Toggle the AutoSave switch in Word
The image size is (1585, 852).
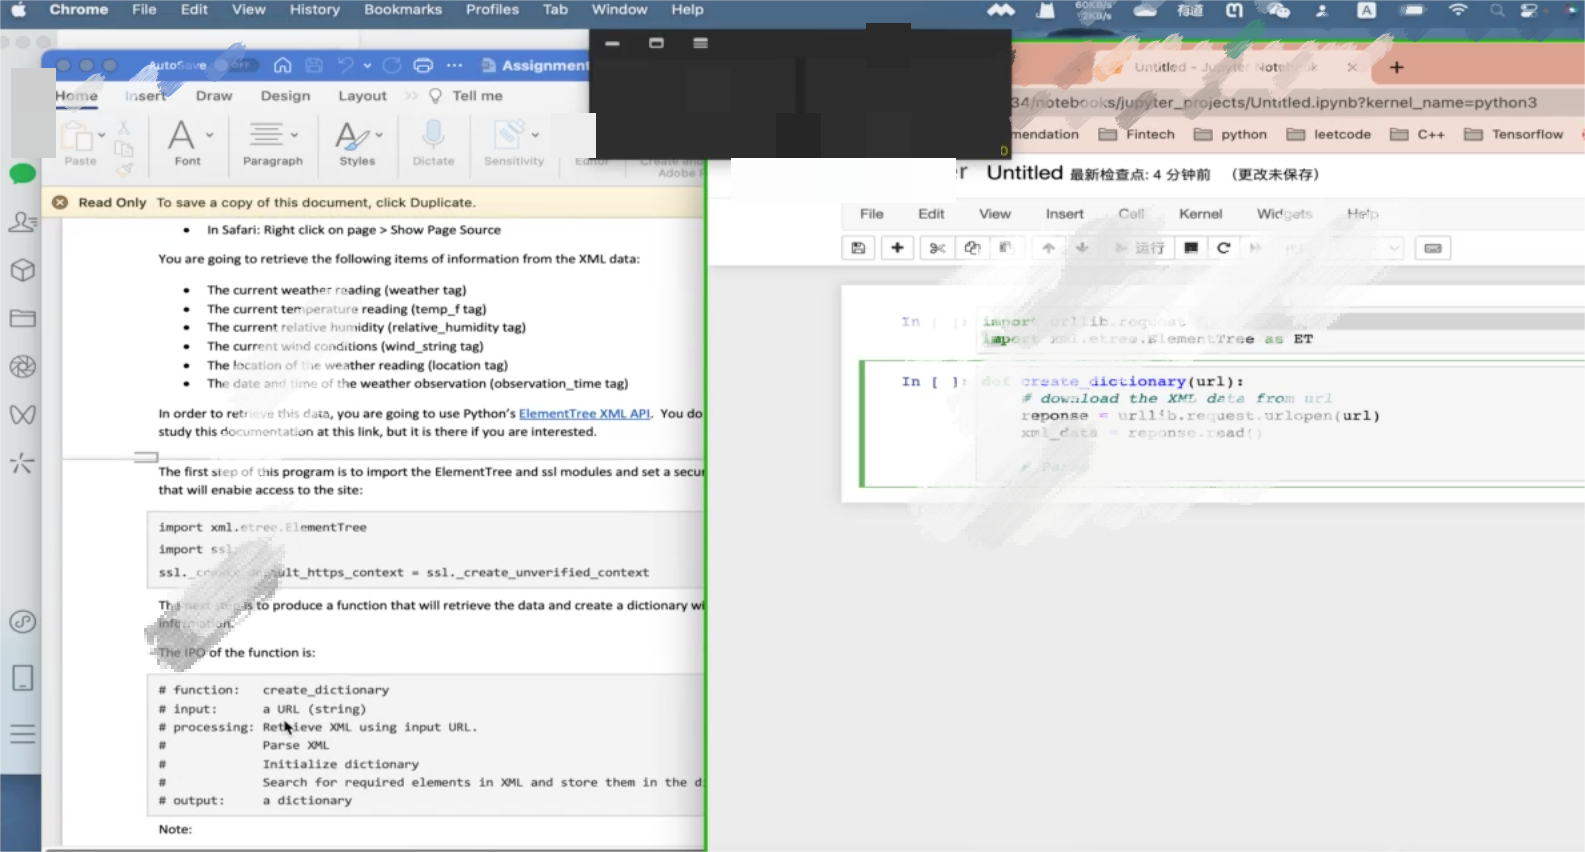(238, 66)
